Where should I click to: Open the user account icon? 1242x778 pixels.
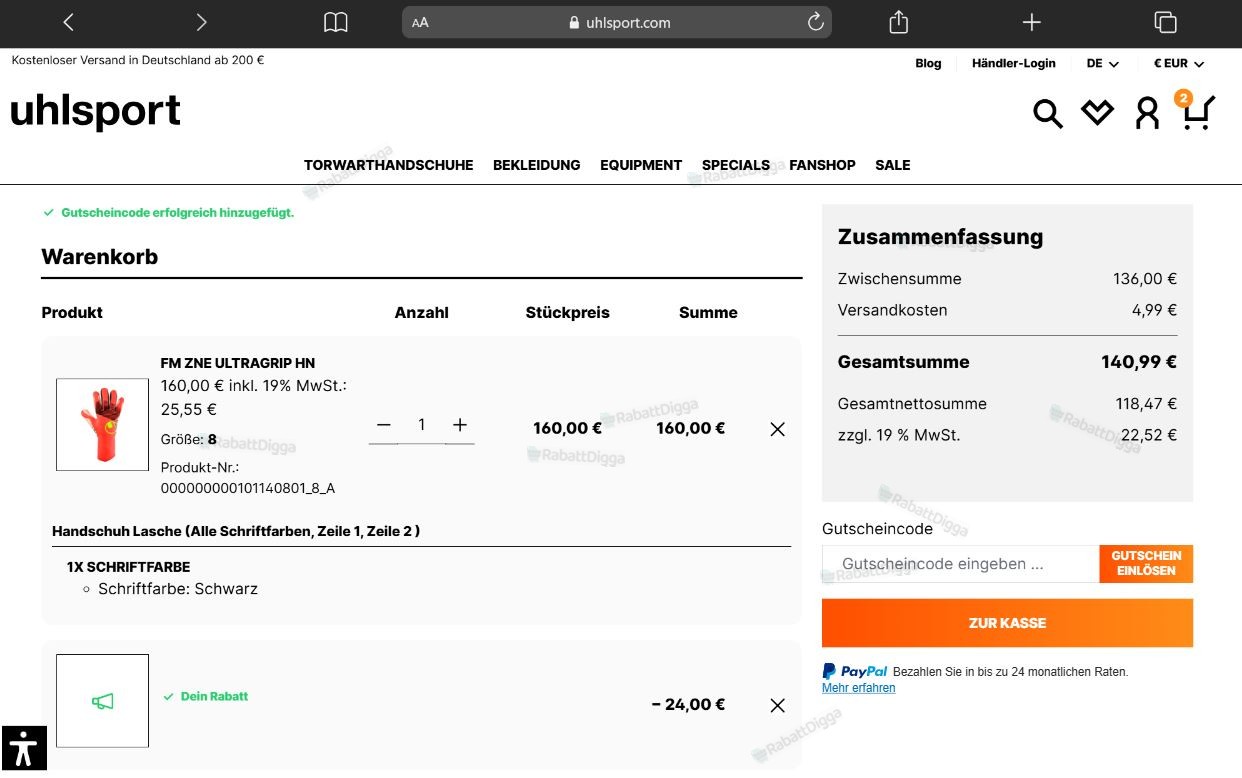point(1147,113)
